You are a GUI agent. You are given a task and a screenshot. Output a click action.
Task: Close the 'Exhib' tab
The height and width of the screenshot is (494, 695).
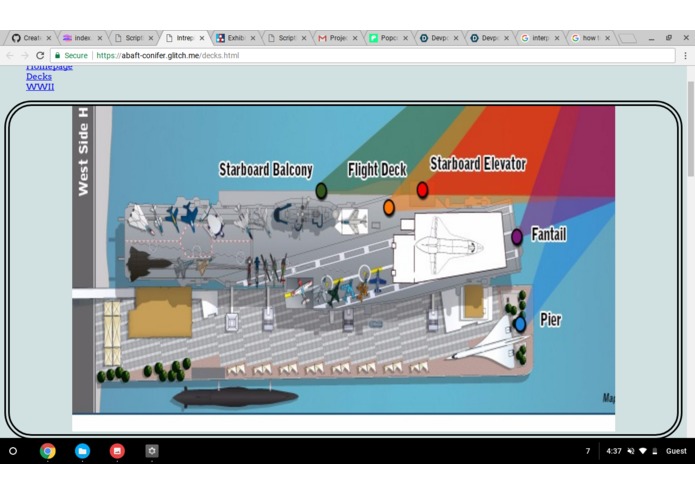[x=253, y=38]
